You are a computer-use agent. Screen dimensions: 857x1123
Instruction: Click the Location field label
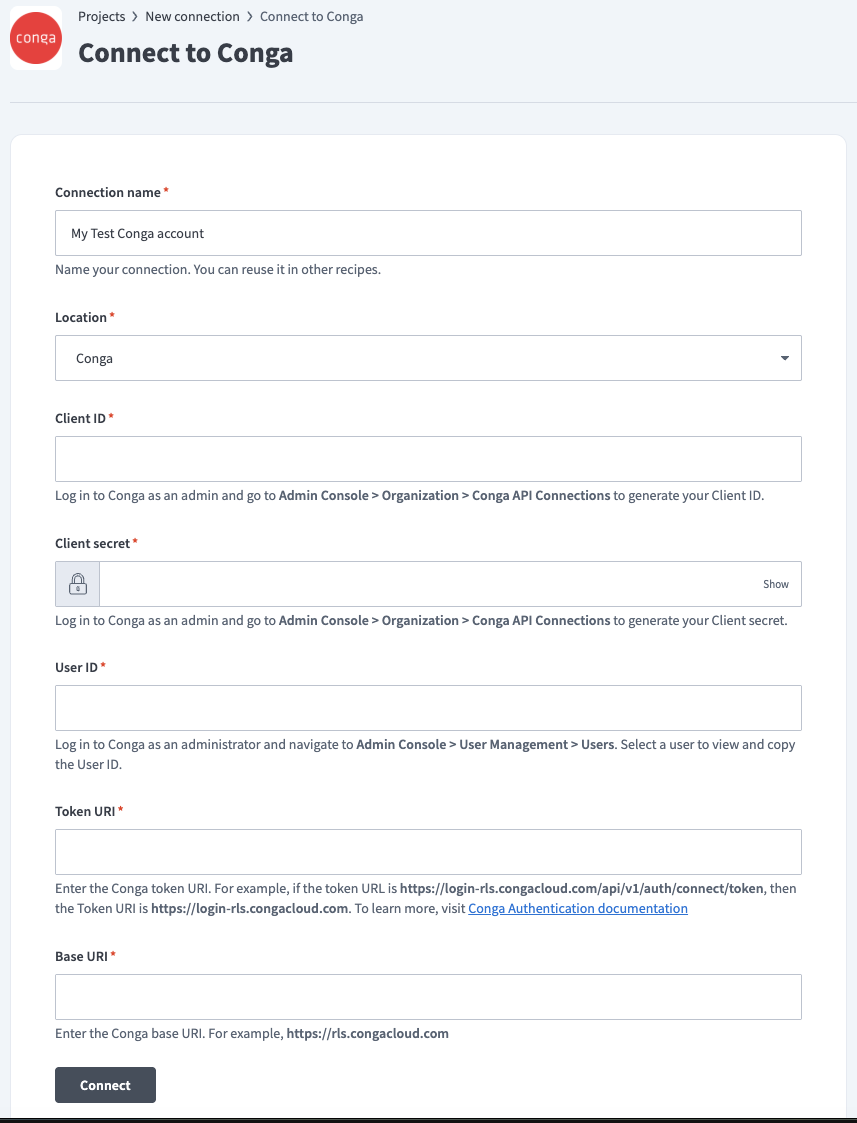(80, 317)
